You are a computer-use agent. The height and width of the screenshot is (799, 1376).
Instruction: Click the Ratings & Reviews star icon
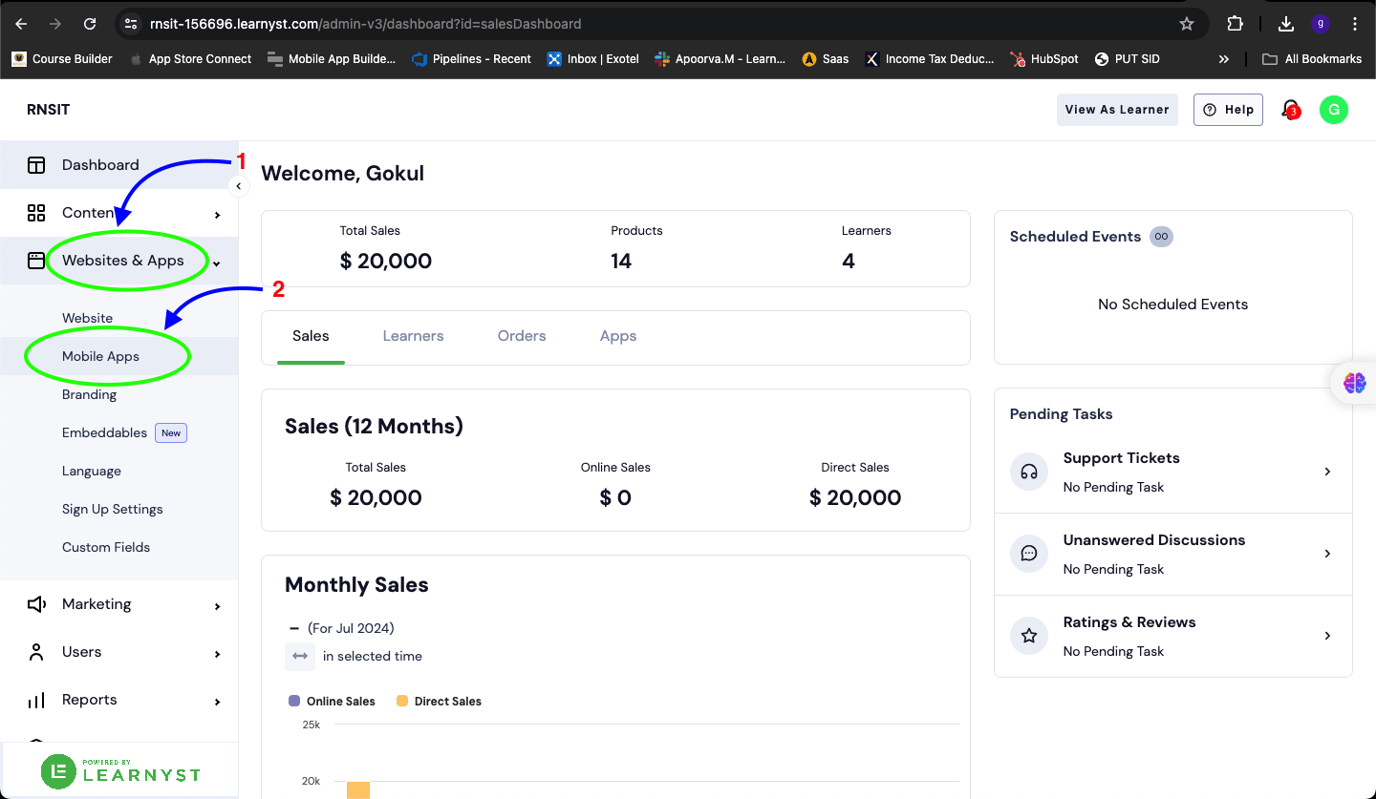(x=1029, y=636)
